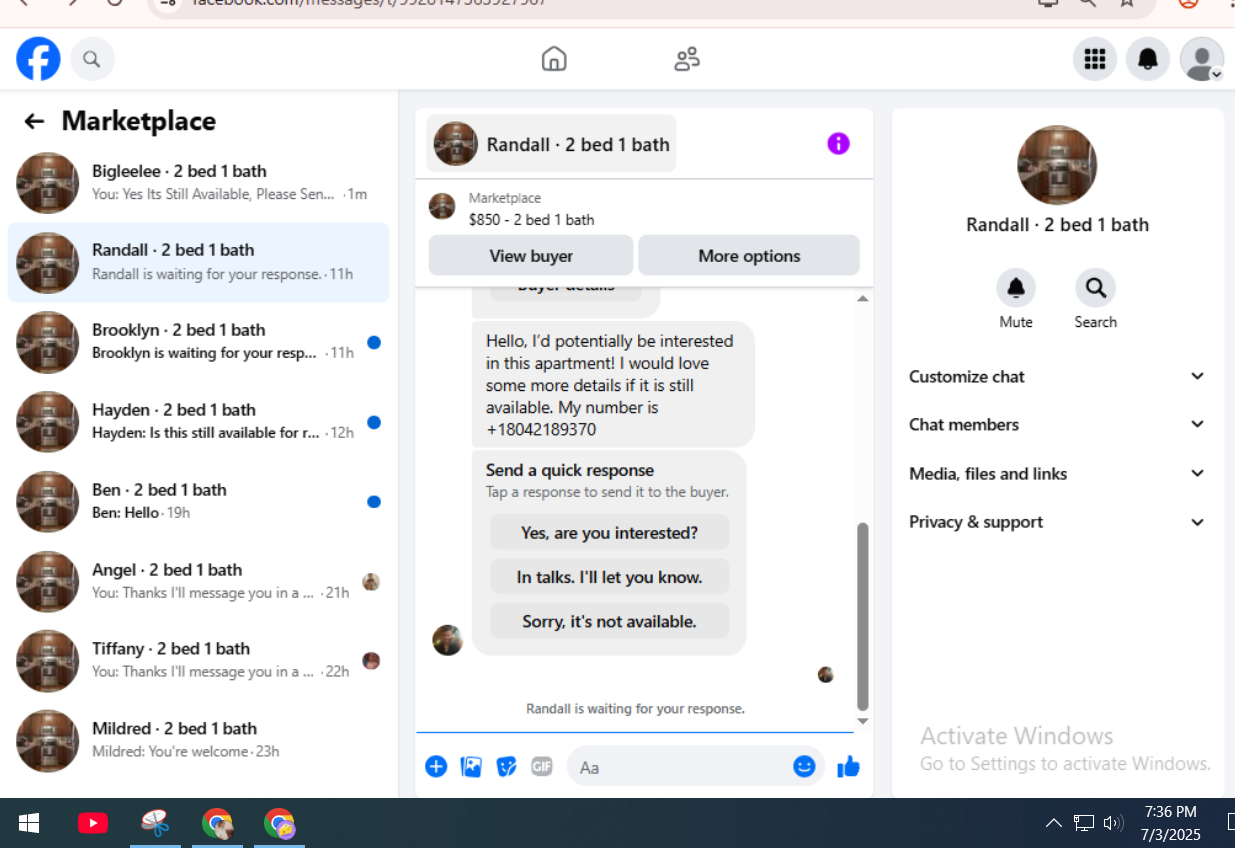Open the Brooklyn conversation
The image size is (1235, 848).
pos(198,342)
